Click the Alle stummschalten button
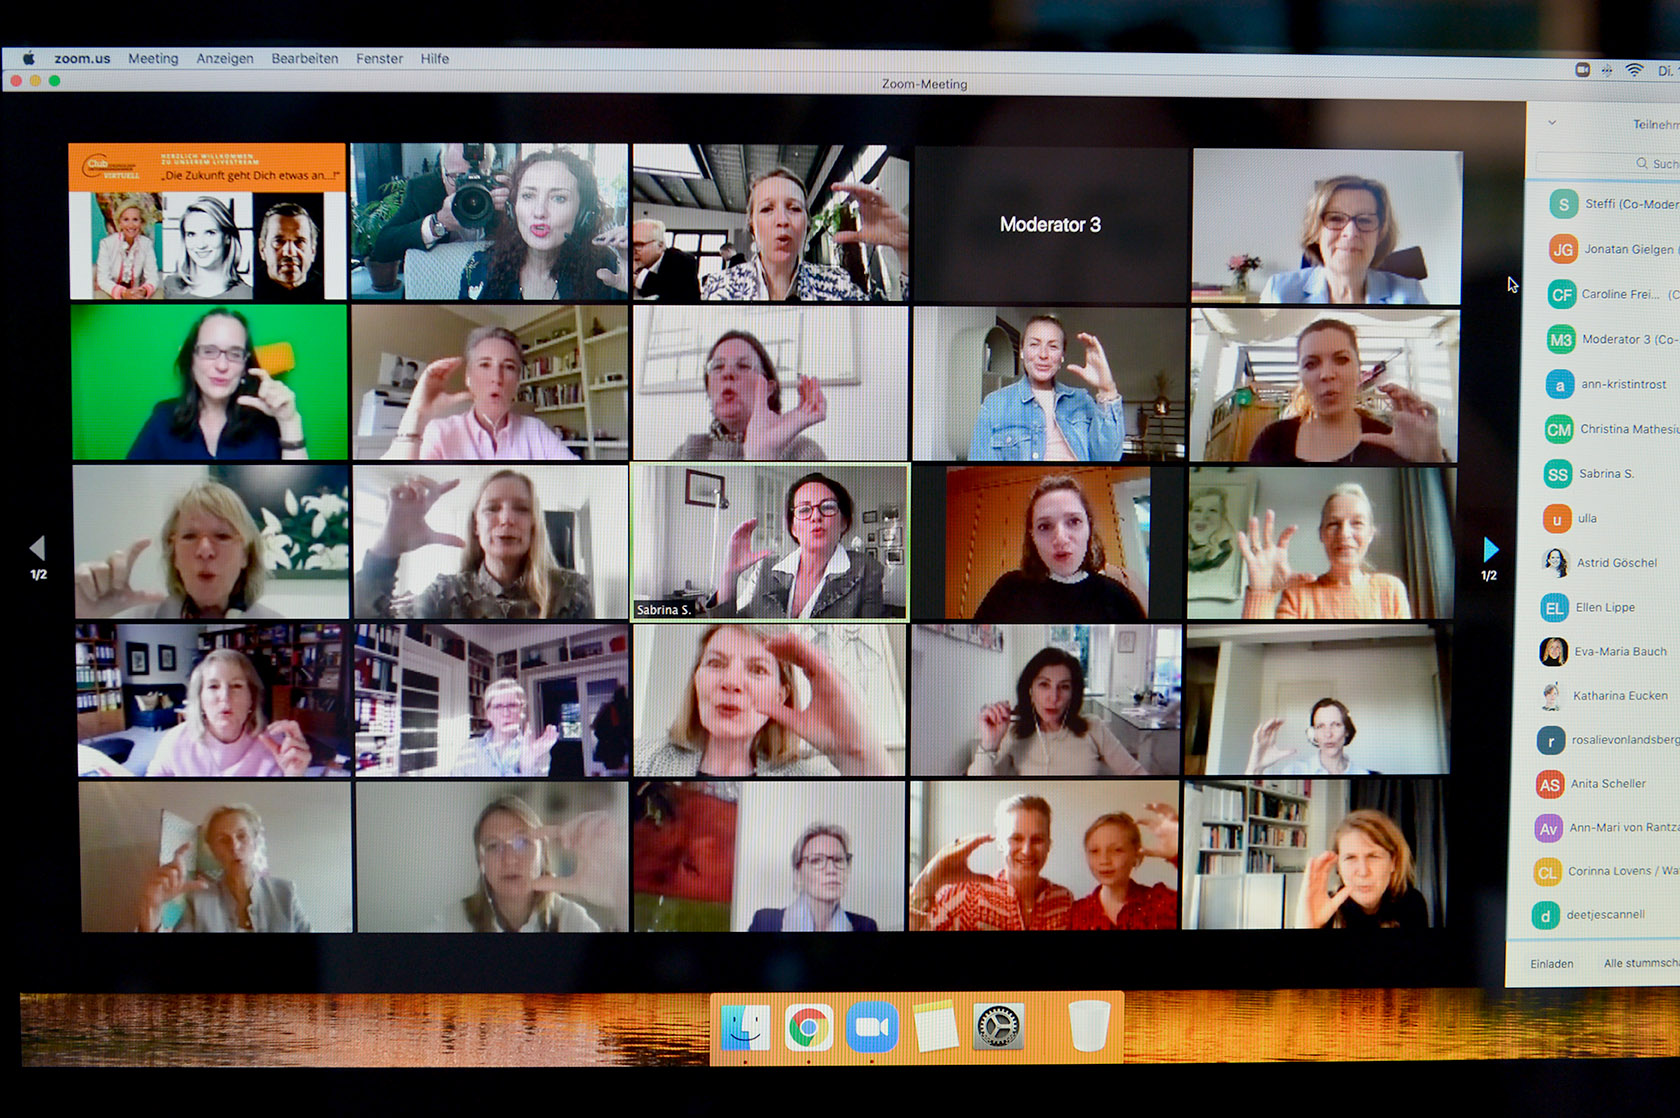Image resolution: width=1680 pixels, height=1118 pixels. pyautogui.click(x=1640, y=964)
